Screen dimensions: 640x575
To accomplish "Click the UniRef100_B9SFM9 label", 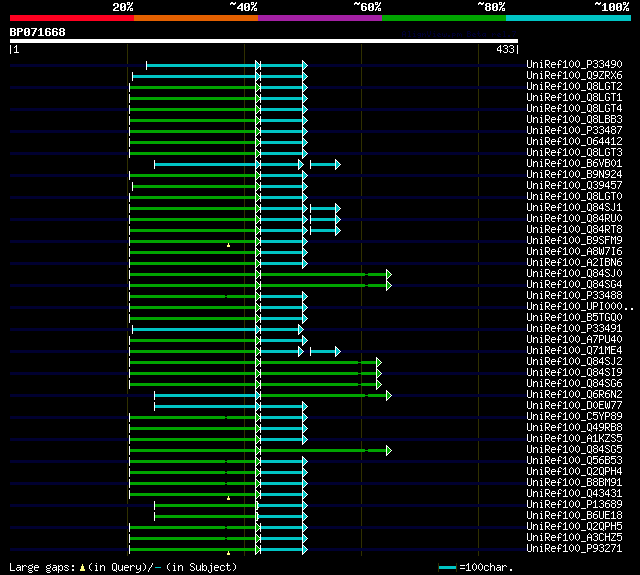I will pyautogui.click(x=574, y=240).
